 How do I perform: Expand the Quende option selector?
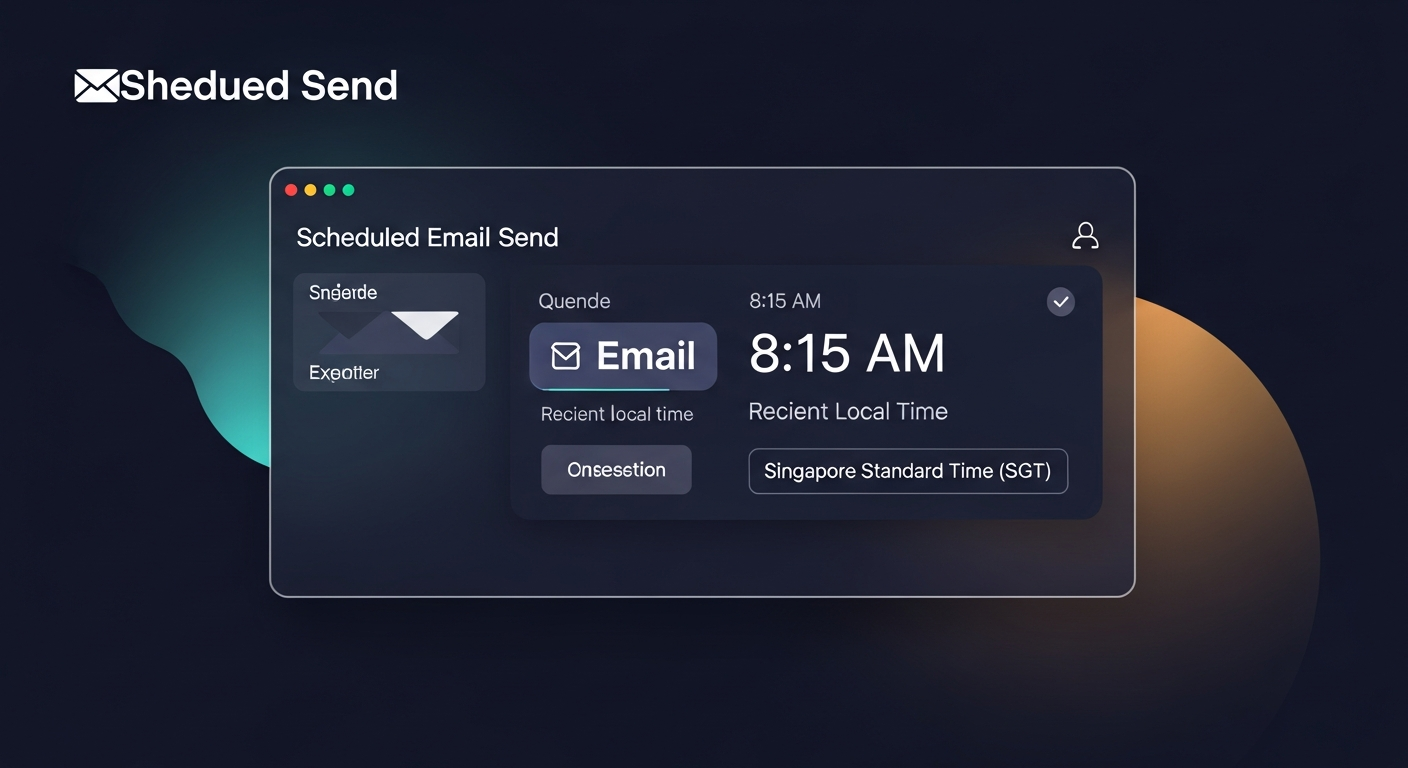tap(574, 300)
